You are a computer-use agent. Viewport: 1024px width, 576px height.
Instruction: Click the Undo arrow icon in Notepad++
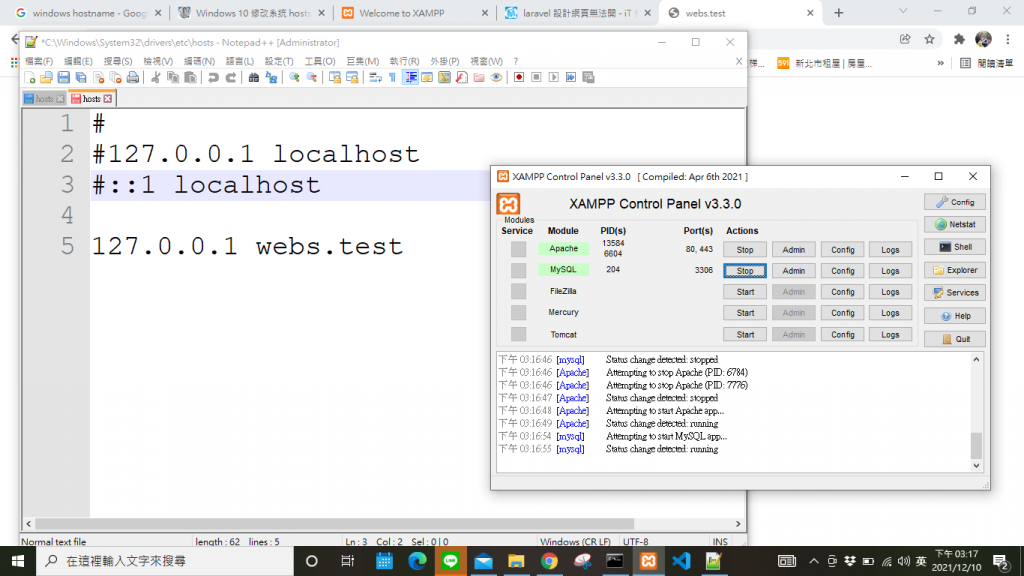pyautogui.click(x=213, y=78)
